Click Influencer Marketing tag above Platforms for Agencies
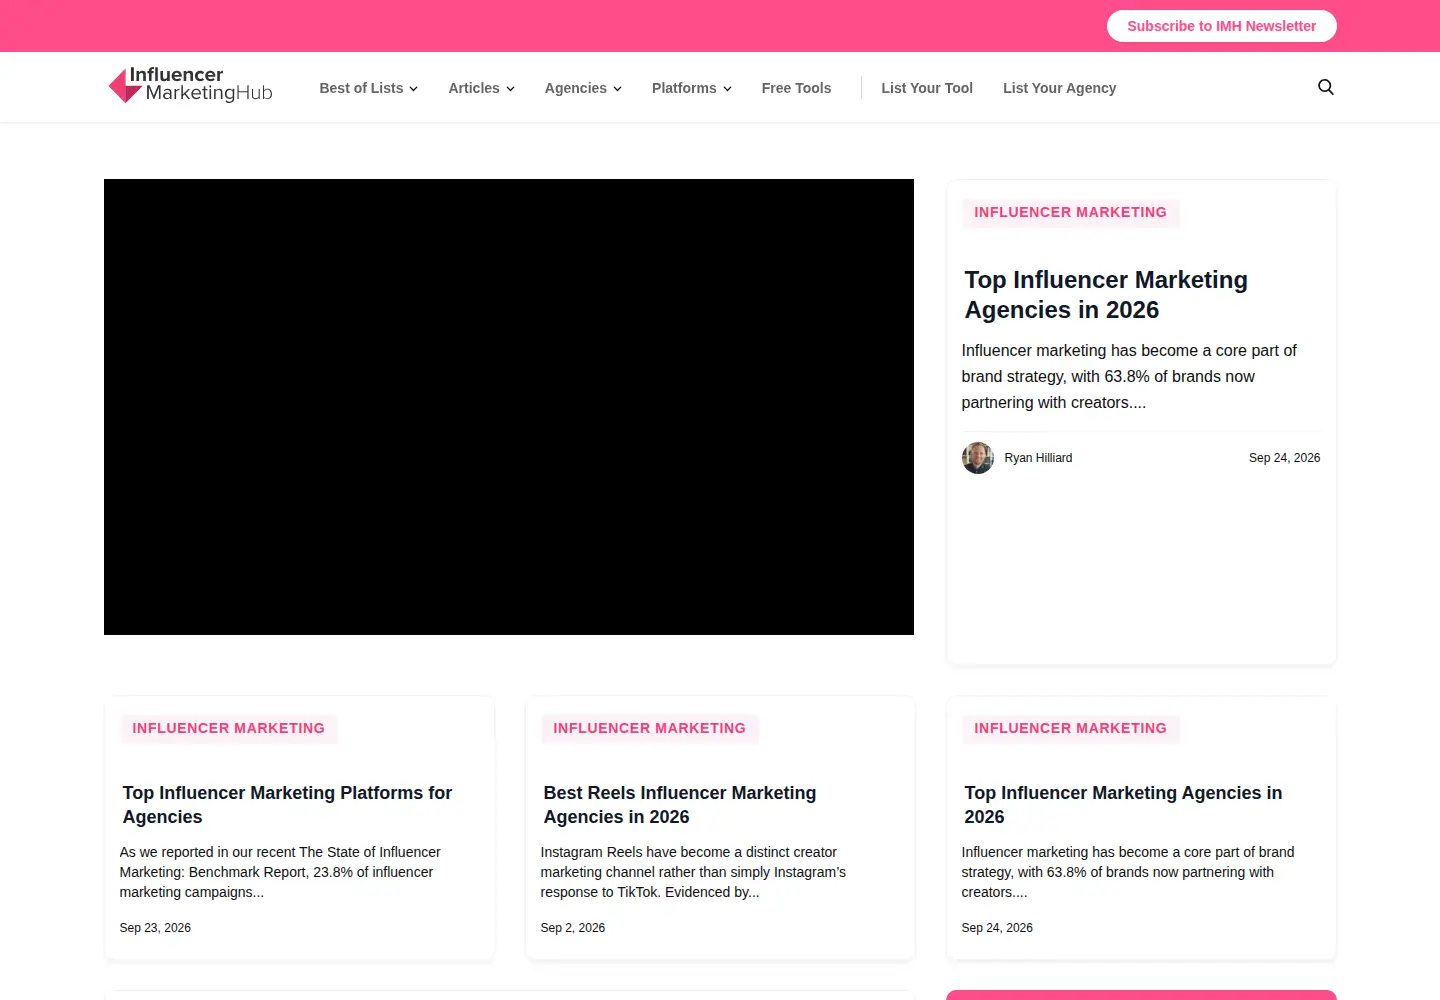This screenshot has height=1000, width=1440. tap(228, 728)
